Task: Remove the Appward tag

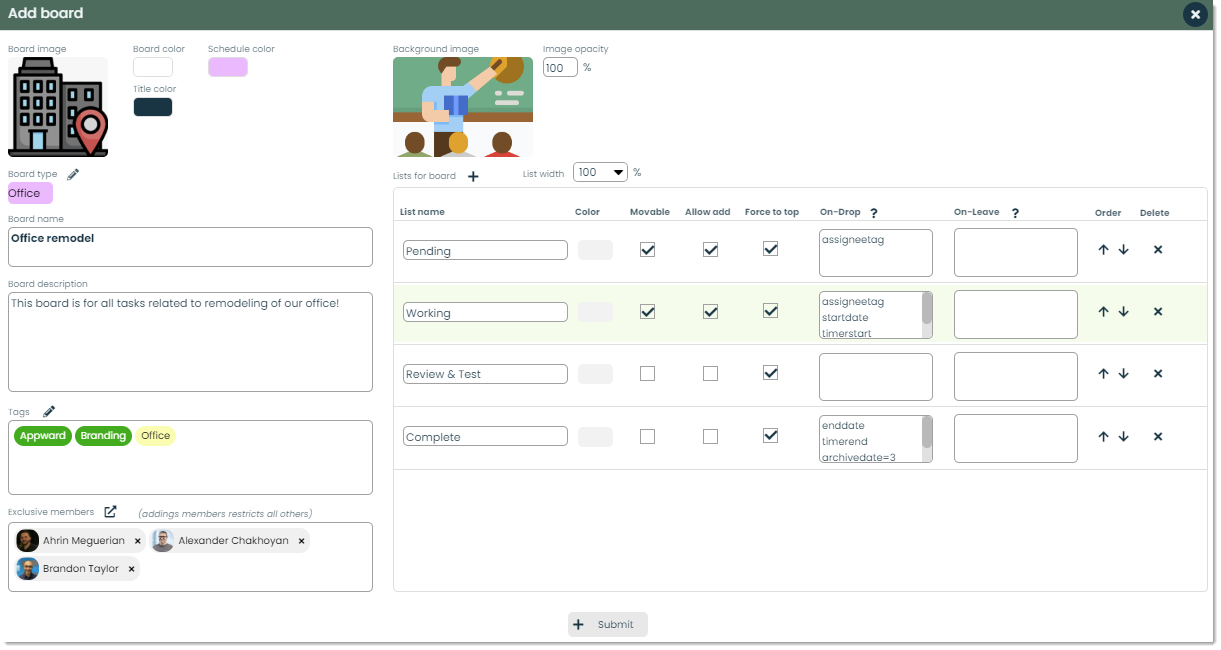Action: point(42,436)
